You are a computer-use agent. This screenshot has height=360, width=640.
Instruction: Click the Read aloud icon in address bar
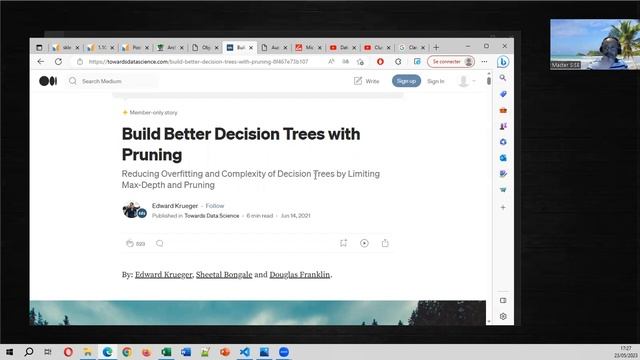tap(331, 62)
